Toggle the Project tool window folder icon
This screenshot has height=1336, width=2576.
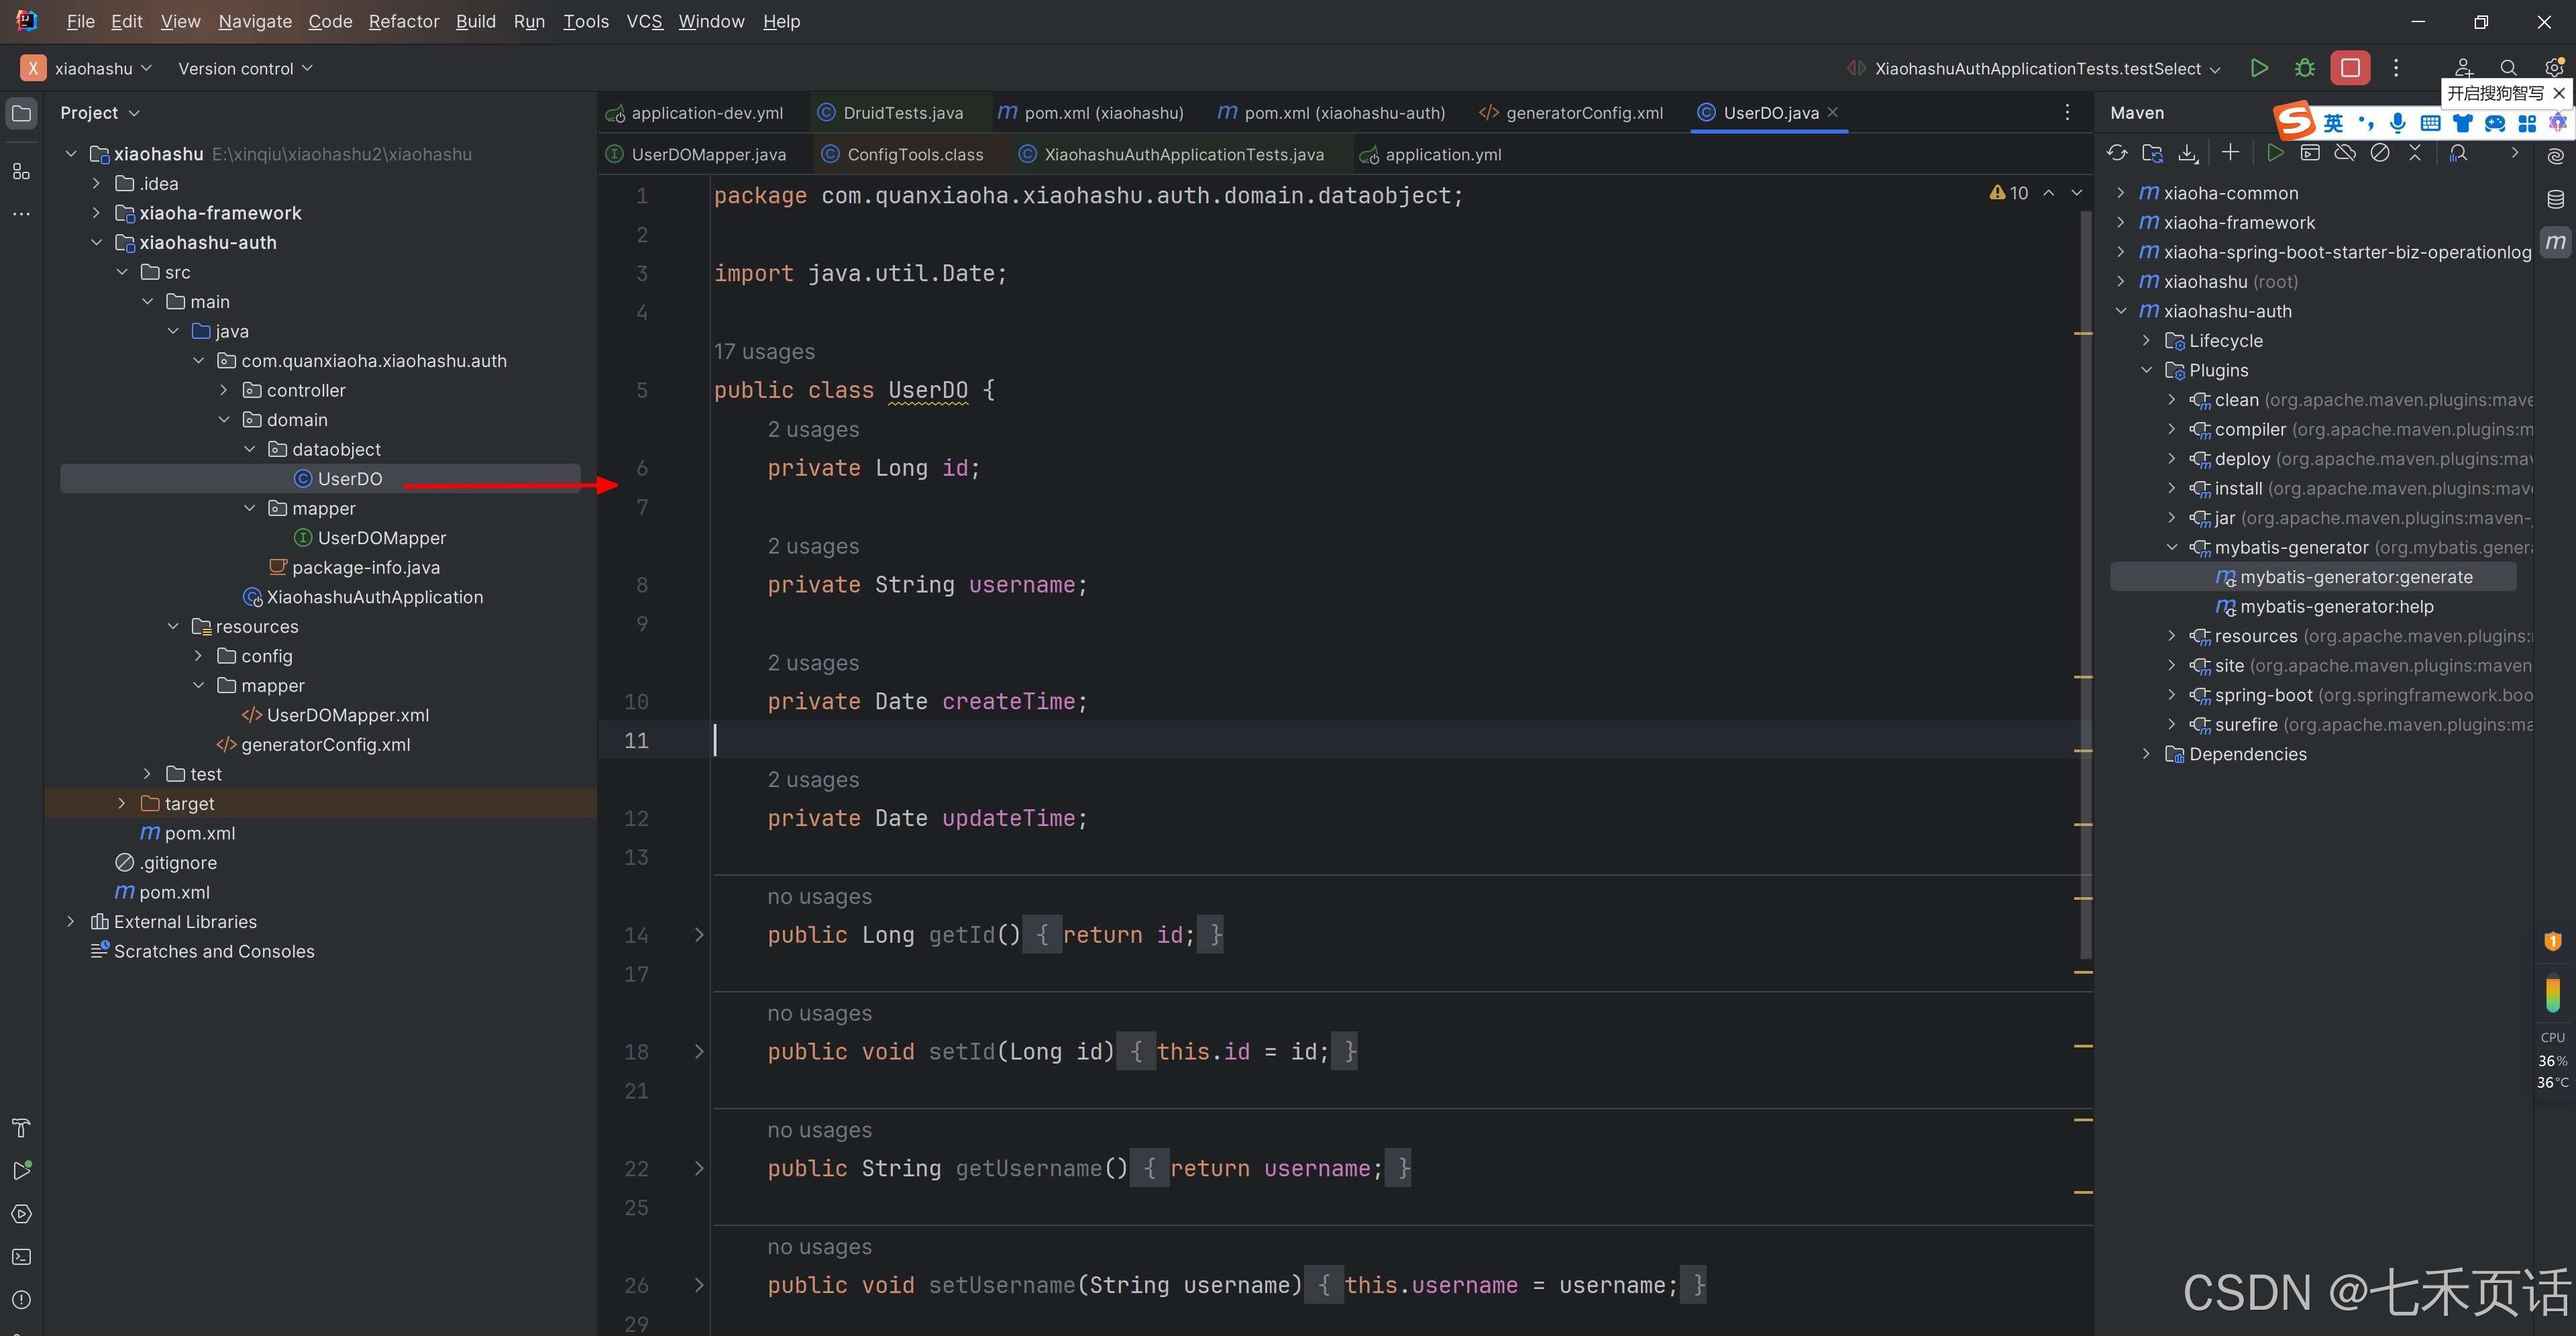[x=21, y=113]
